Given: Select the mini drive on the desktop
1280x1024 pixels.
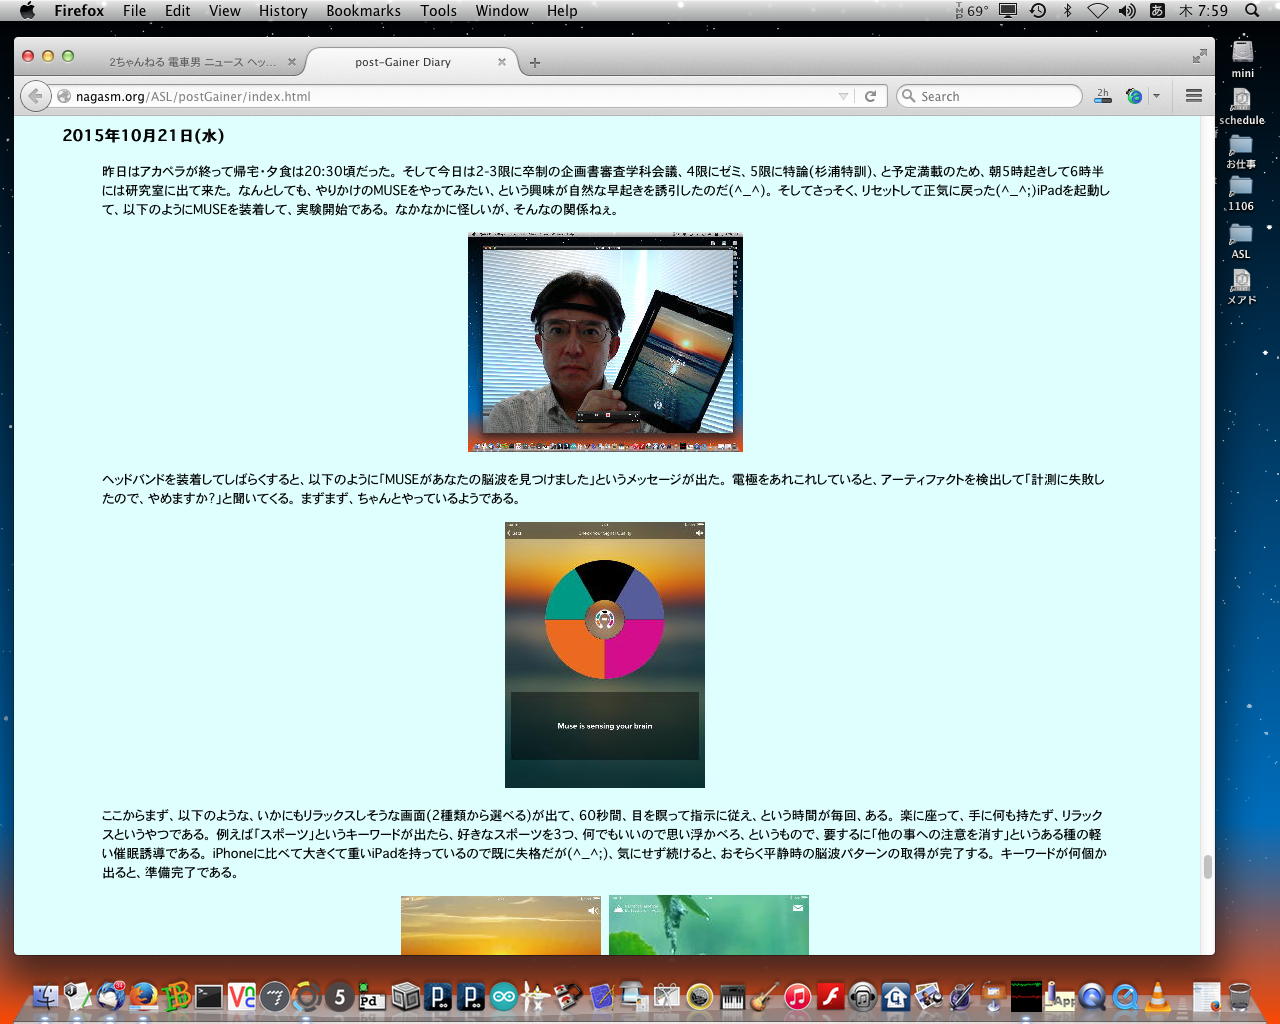Looking at the screenshot, I should pyautogui.click(x=1242, y=58).
